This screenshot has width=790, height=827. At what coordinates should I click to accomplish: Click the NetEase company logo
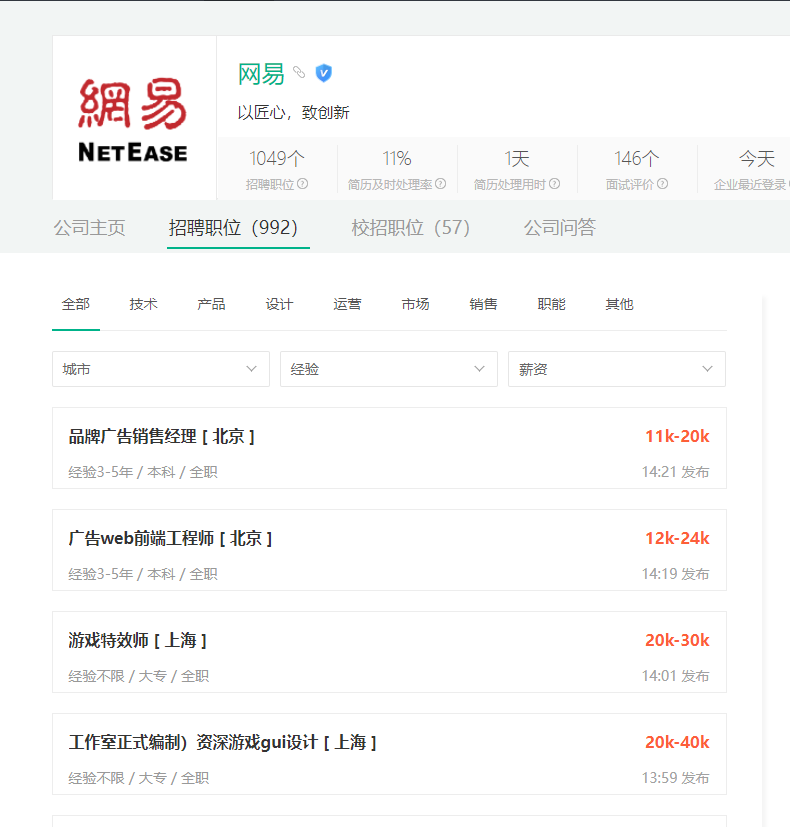point(133,120)
